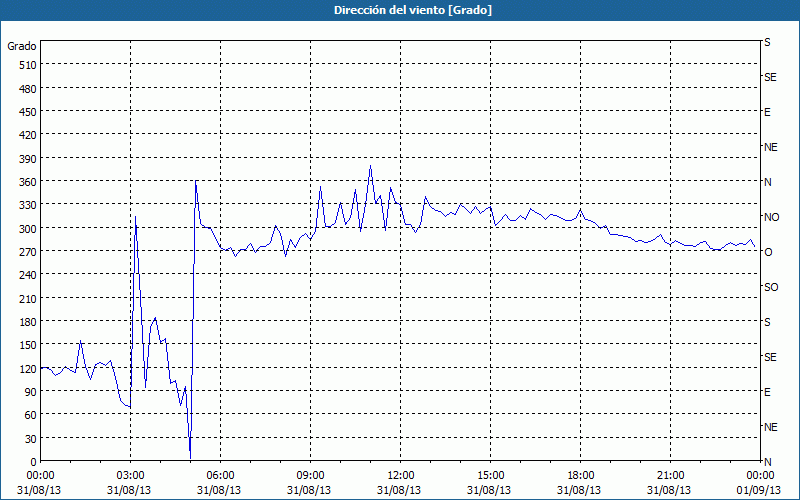This screenshot has height=500, width=800.
Task: Select the "150" degree axis value
Action: (x=29, y=345)
